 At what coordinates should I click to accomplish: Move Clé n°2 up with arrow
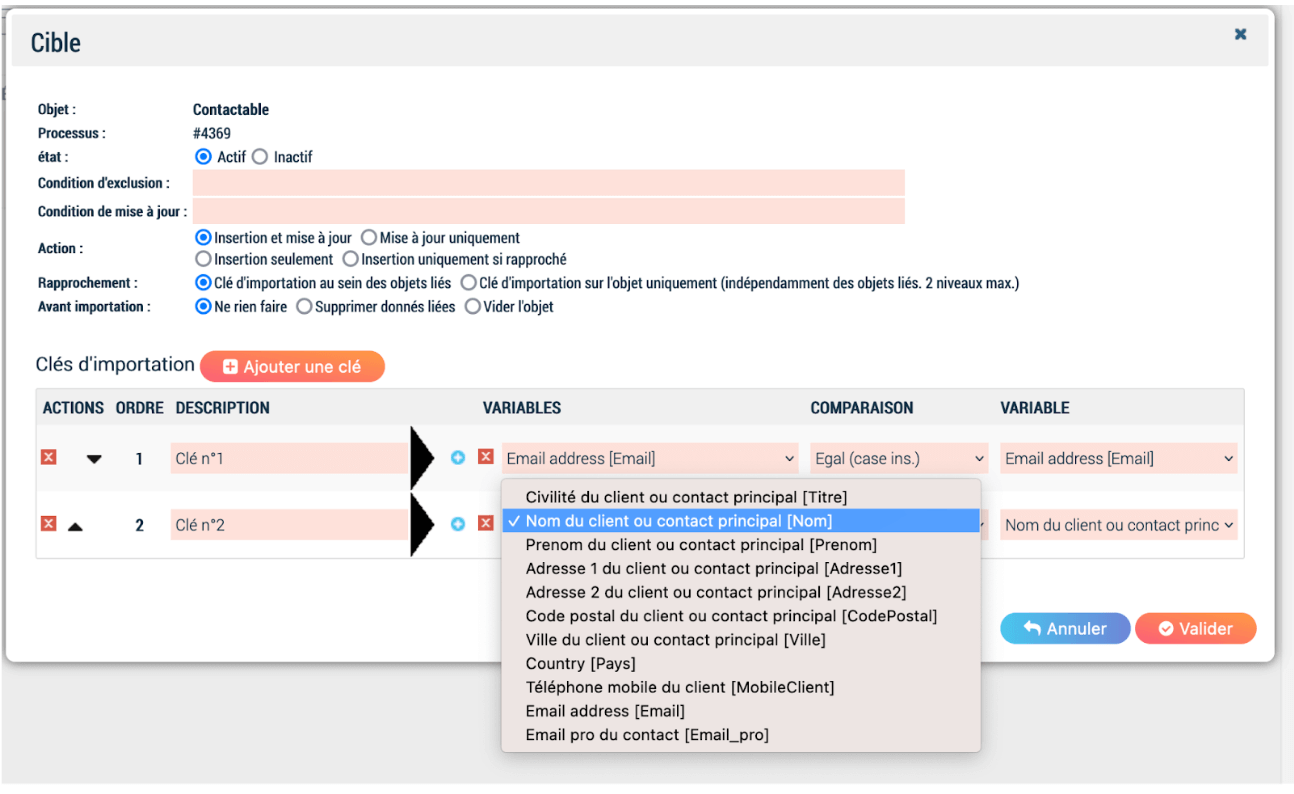click(75, 525)
